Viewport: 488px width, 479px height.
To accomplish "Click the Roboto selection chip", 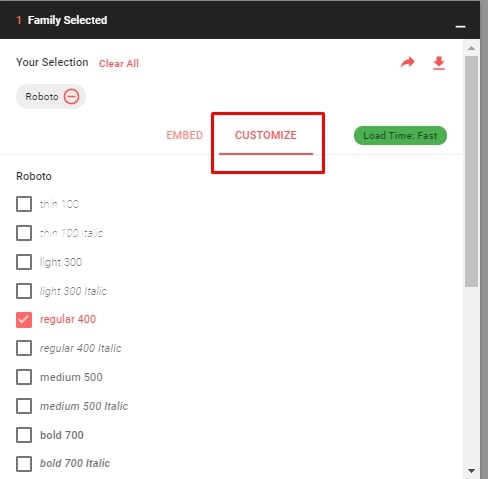I will click(x=51, y=97).
